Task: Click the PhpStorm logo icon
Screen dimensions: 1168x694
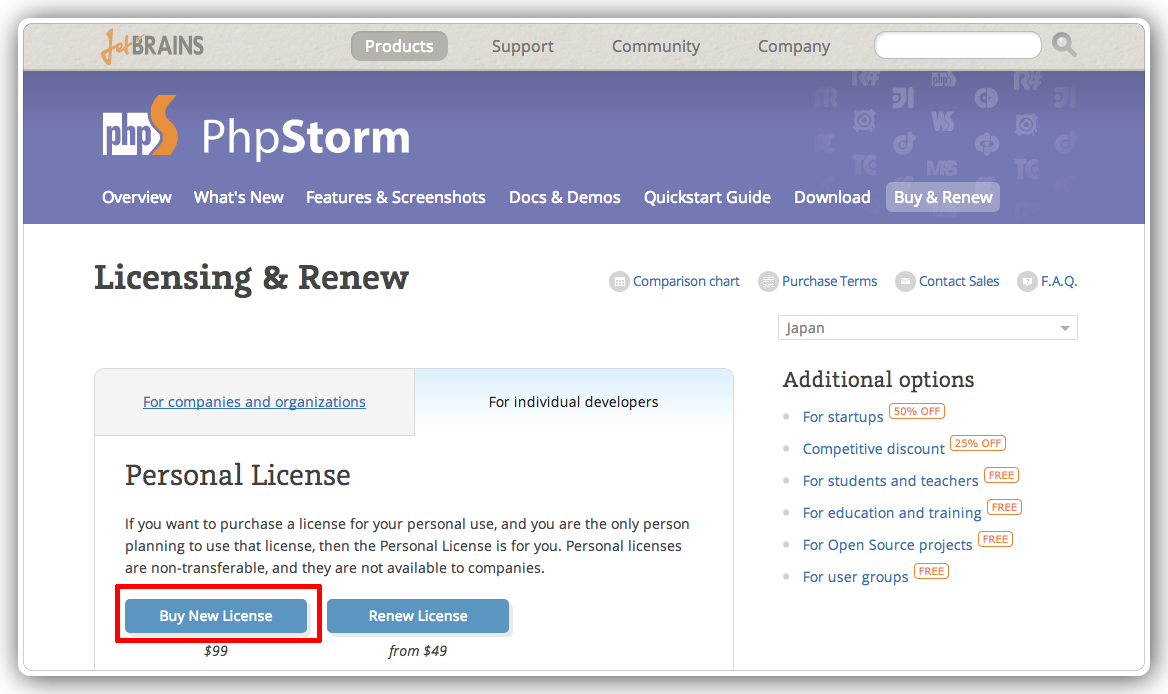Action: [140, 126]
